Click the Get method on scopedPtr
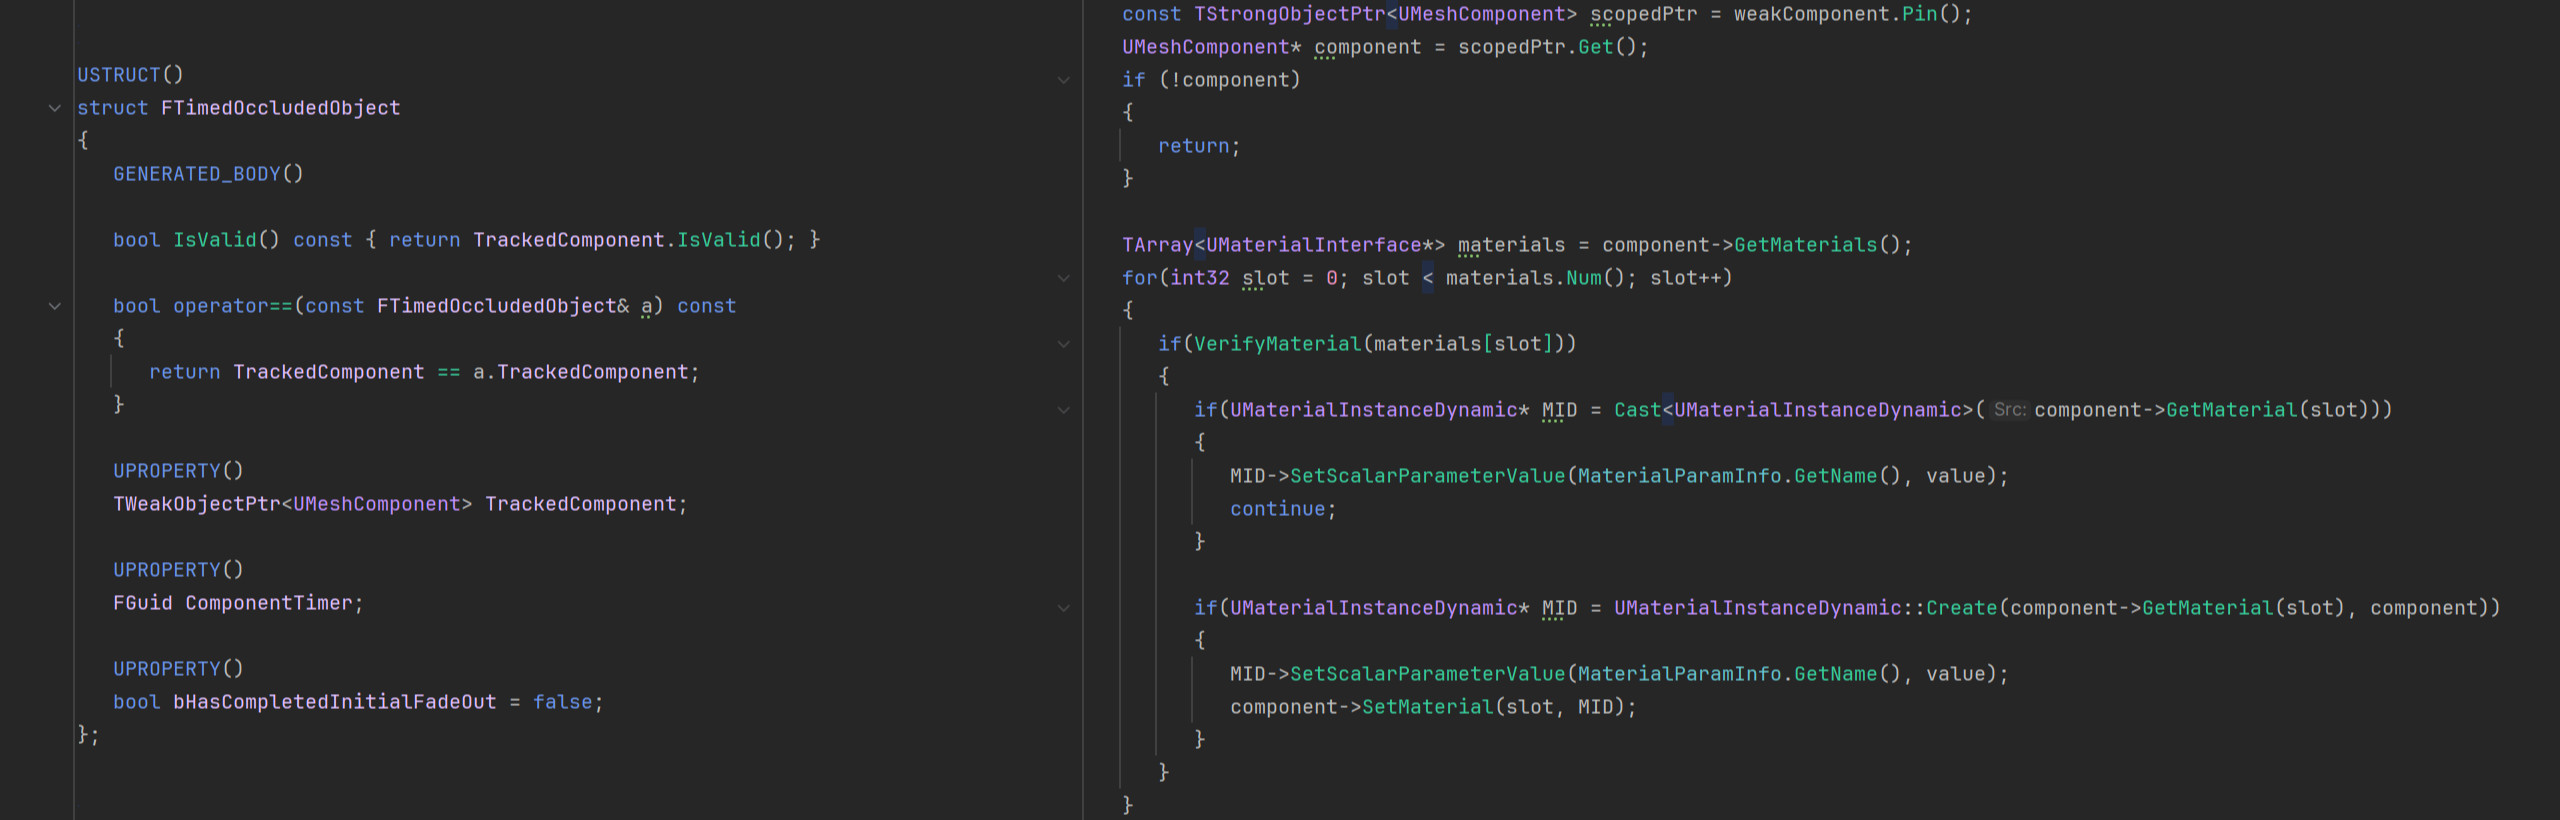 [1596, 47]
